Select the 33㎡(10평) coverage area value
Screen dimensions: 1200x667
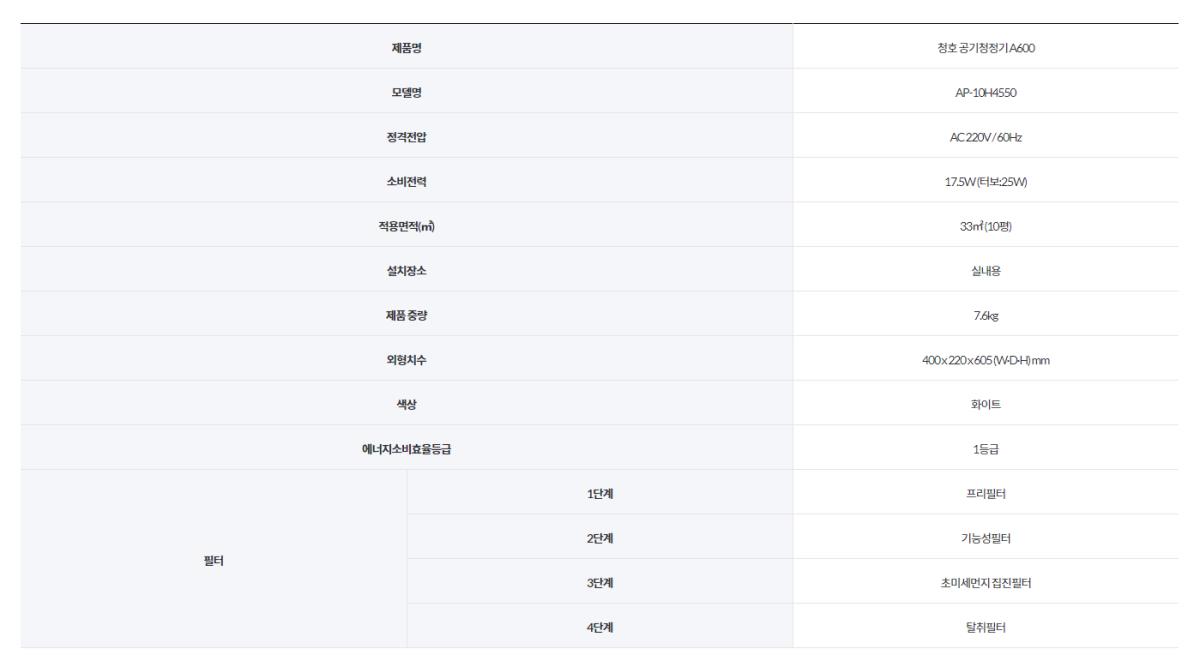985,225
